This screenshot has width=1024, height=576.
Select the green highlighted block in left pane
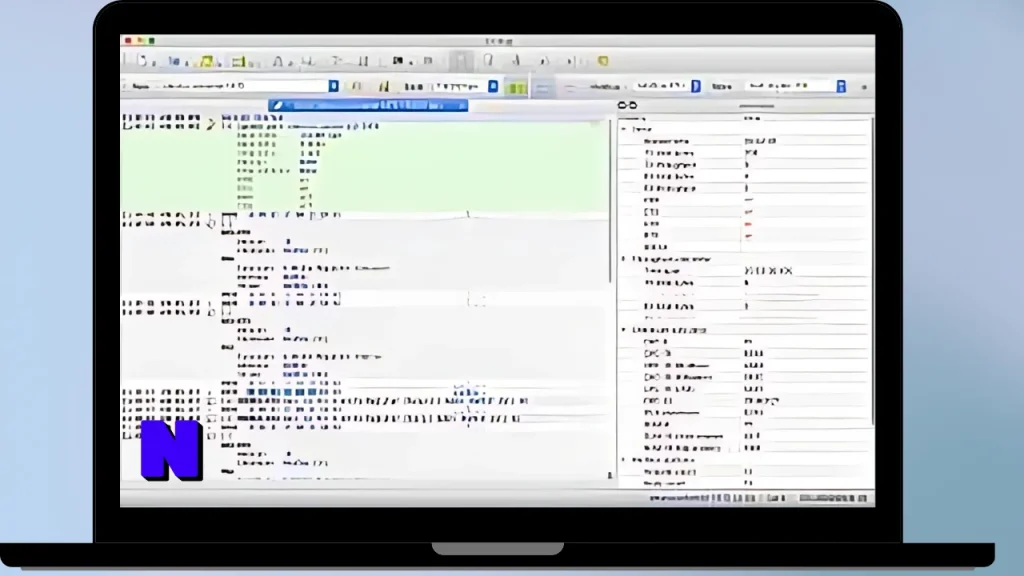point(364,167)
